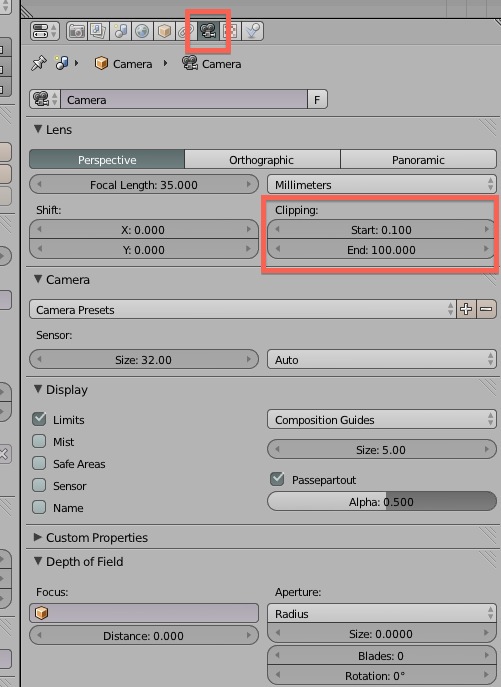Remove camera preset with minus button

(486, 309)
